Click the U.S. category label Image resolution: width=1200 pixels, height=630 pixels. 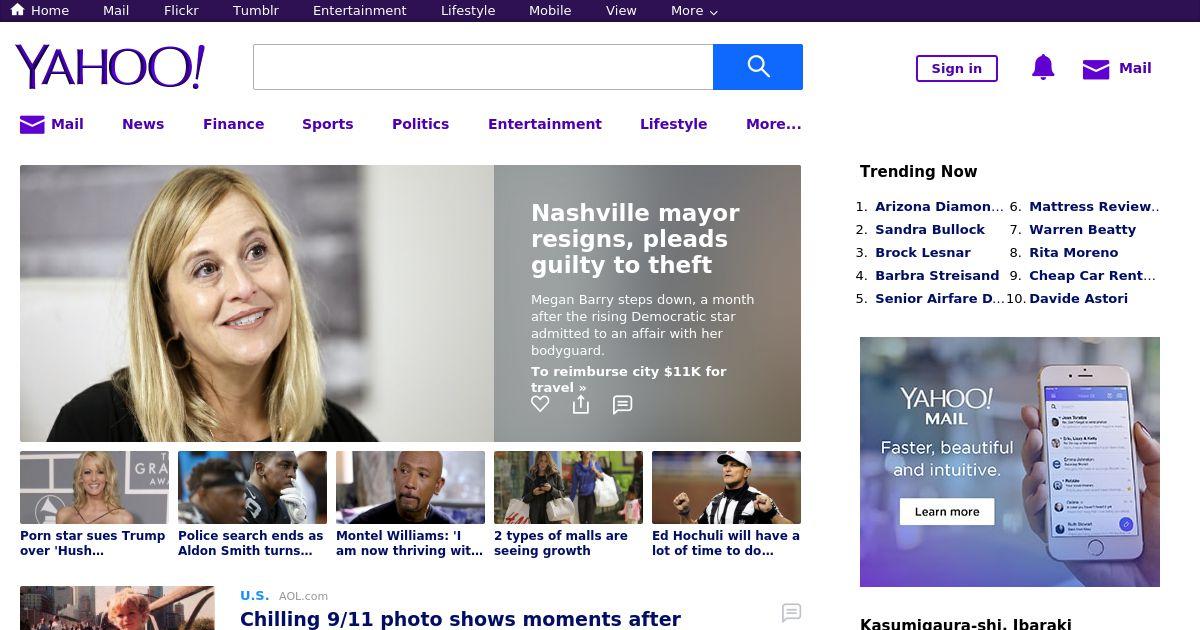tap(254, 596)
